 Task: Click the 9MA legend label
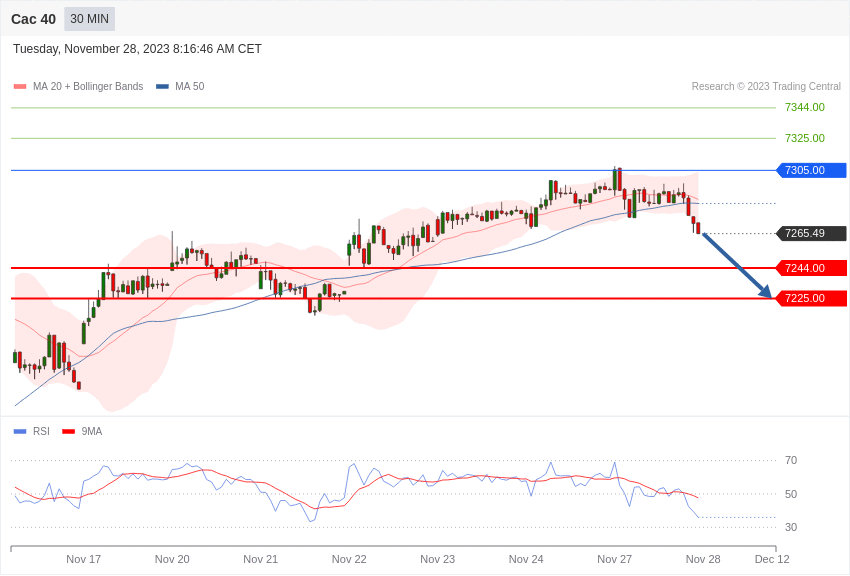click(x=92, y=431)
